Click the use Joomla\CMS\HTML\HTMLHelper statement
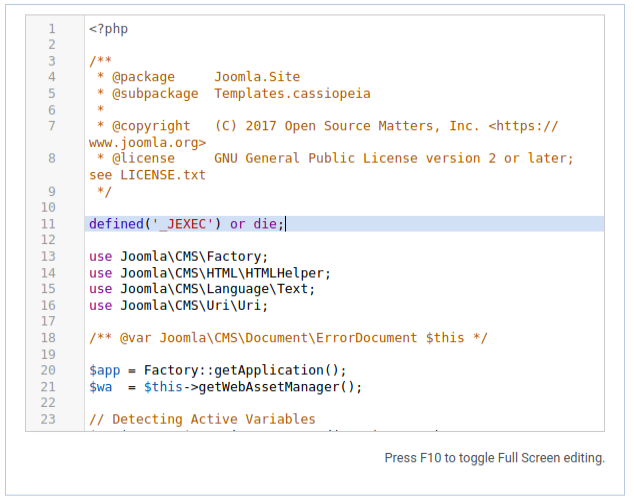634x503 pixels. click(209, 273)
